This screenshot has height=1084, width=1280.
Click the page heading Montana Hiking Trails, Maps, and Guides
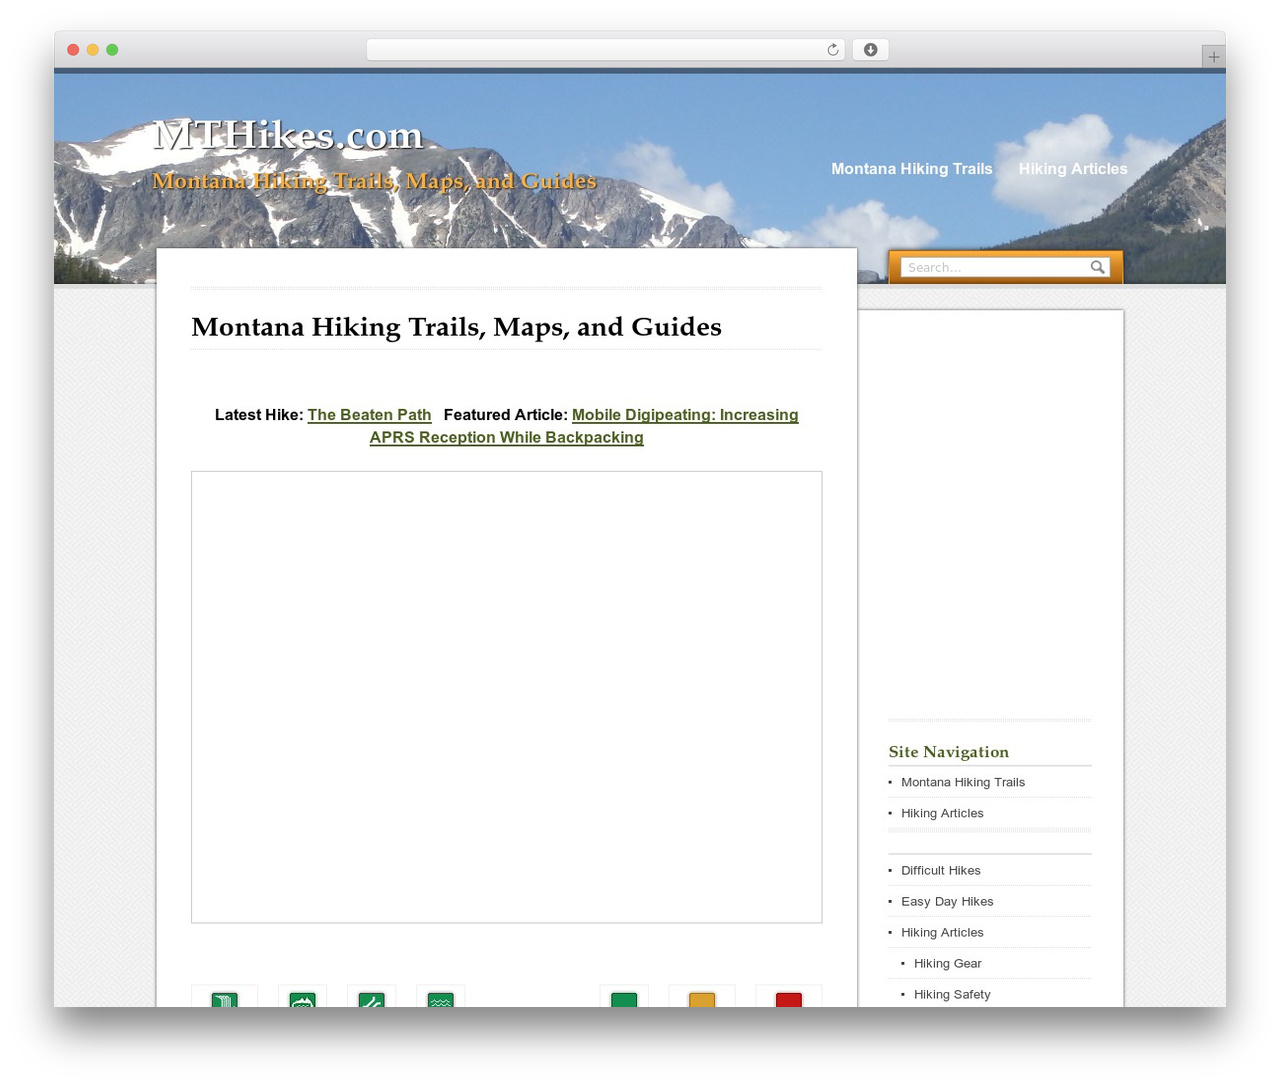point(456,327)
